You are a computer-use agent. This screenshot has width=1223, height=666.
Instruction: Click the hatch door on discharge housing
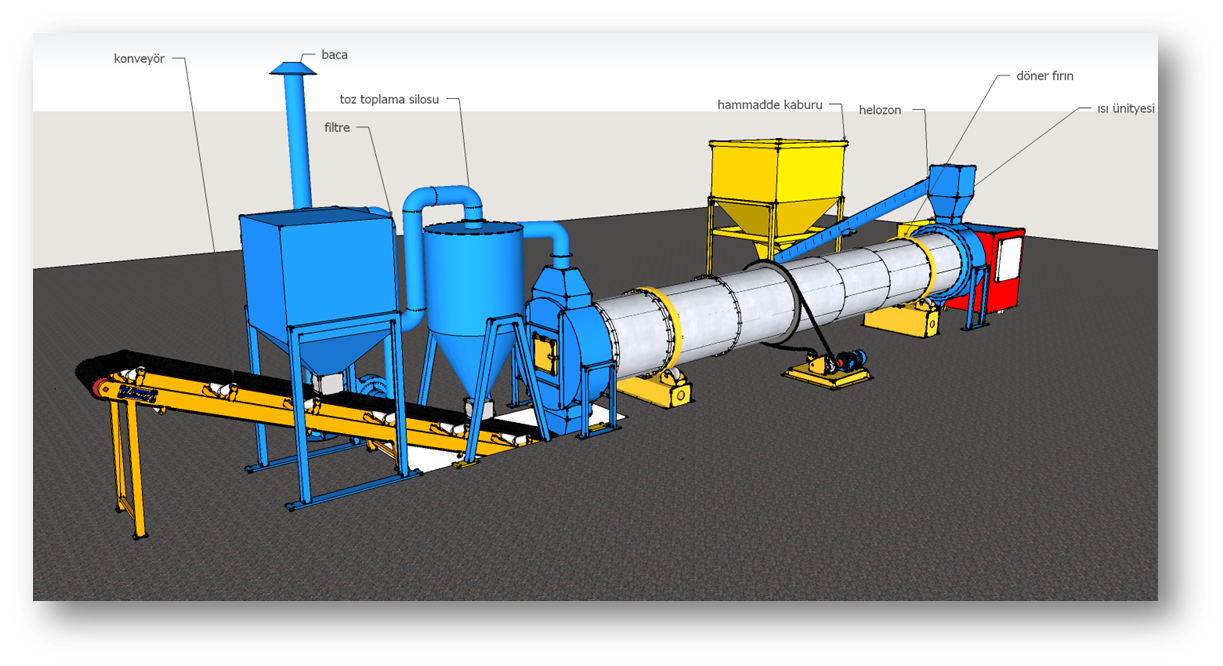pyautogui.click(x=548, y=351)
